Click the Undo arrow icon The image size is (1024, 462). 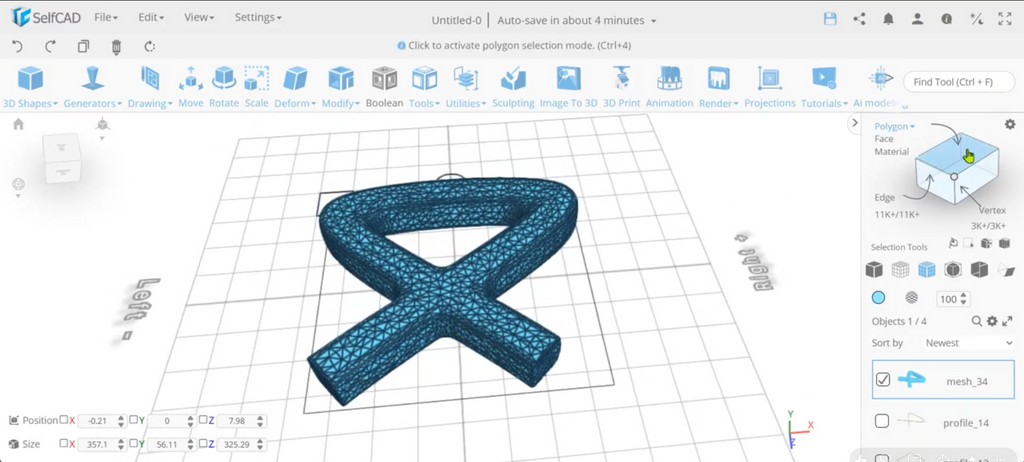[18, 46]
